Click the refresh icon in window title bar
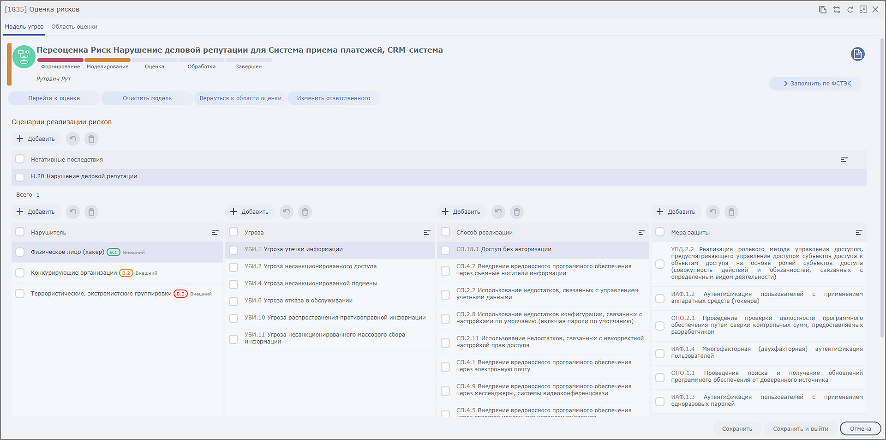The width and height of the screenshot is (886, 440). click(849, 9)
